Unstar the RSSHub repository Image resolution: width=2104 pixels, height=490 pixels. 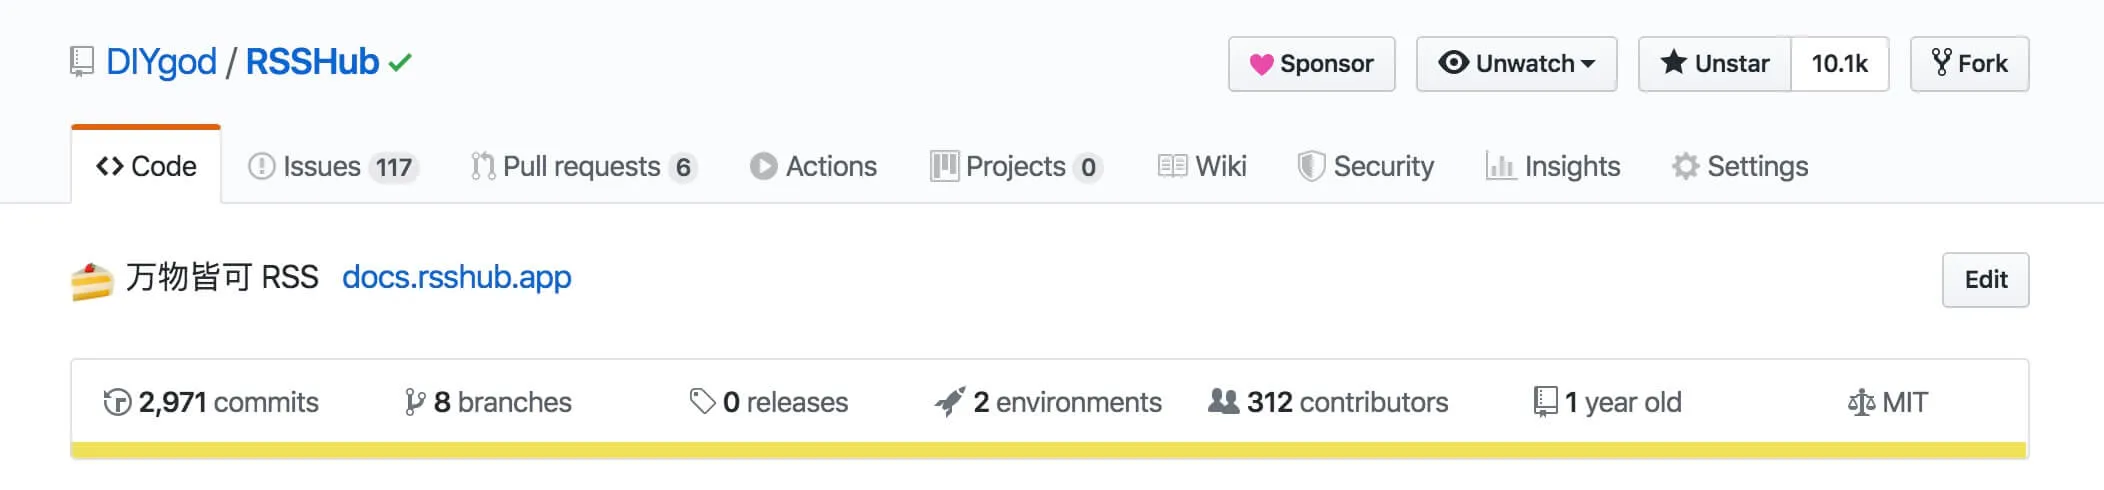1715,64
